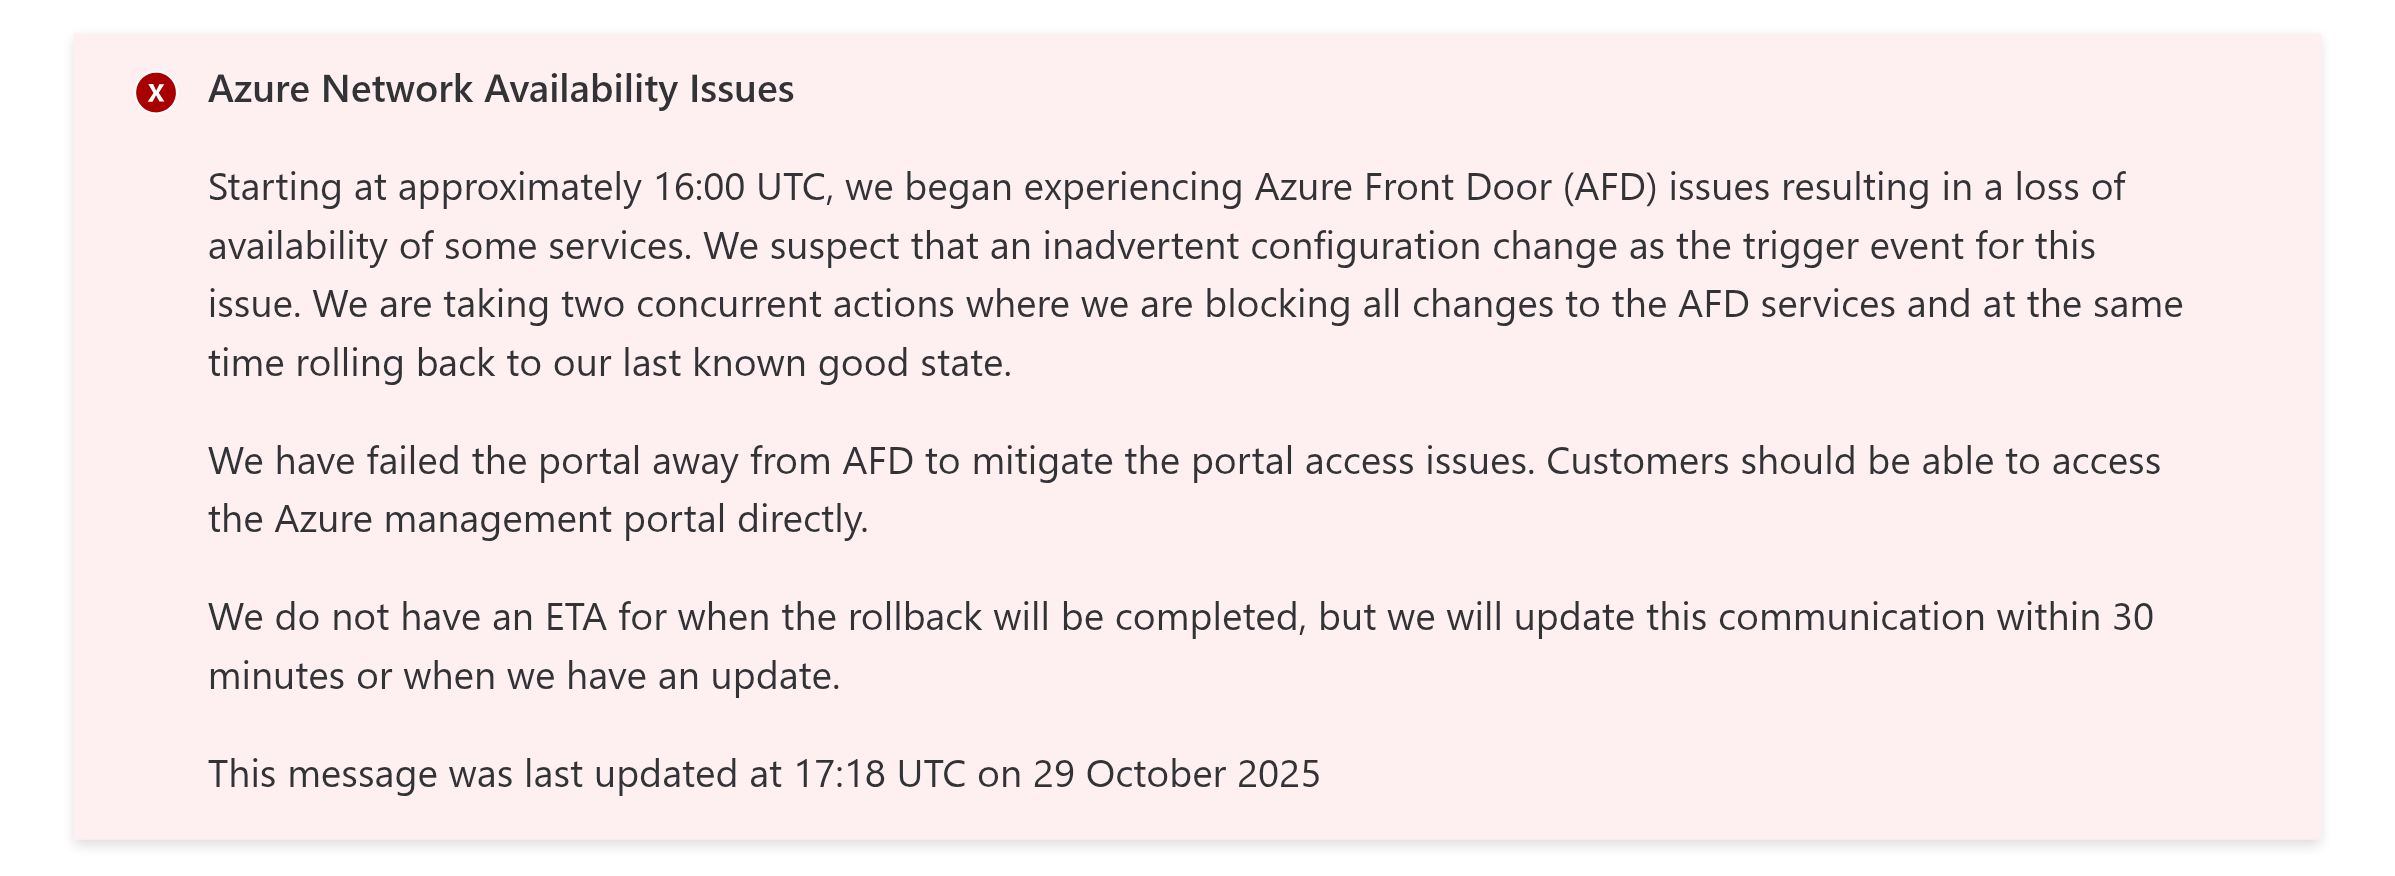2395x876 pixels.
Task: Click "minutes or when we have an update" line
Action: pyautogui.click(x=523, y=677)
